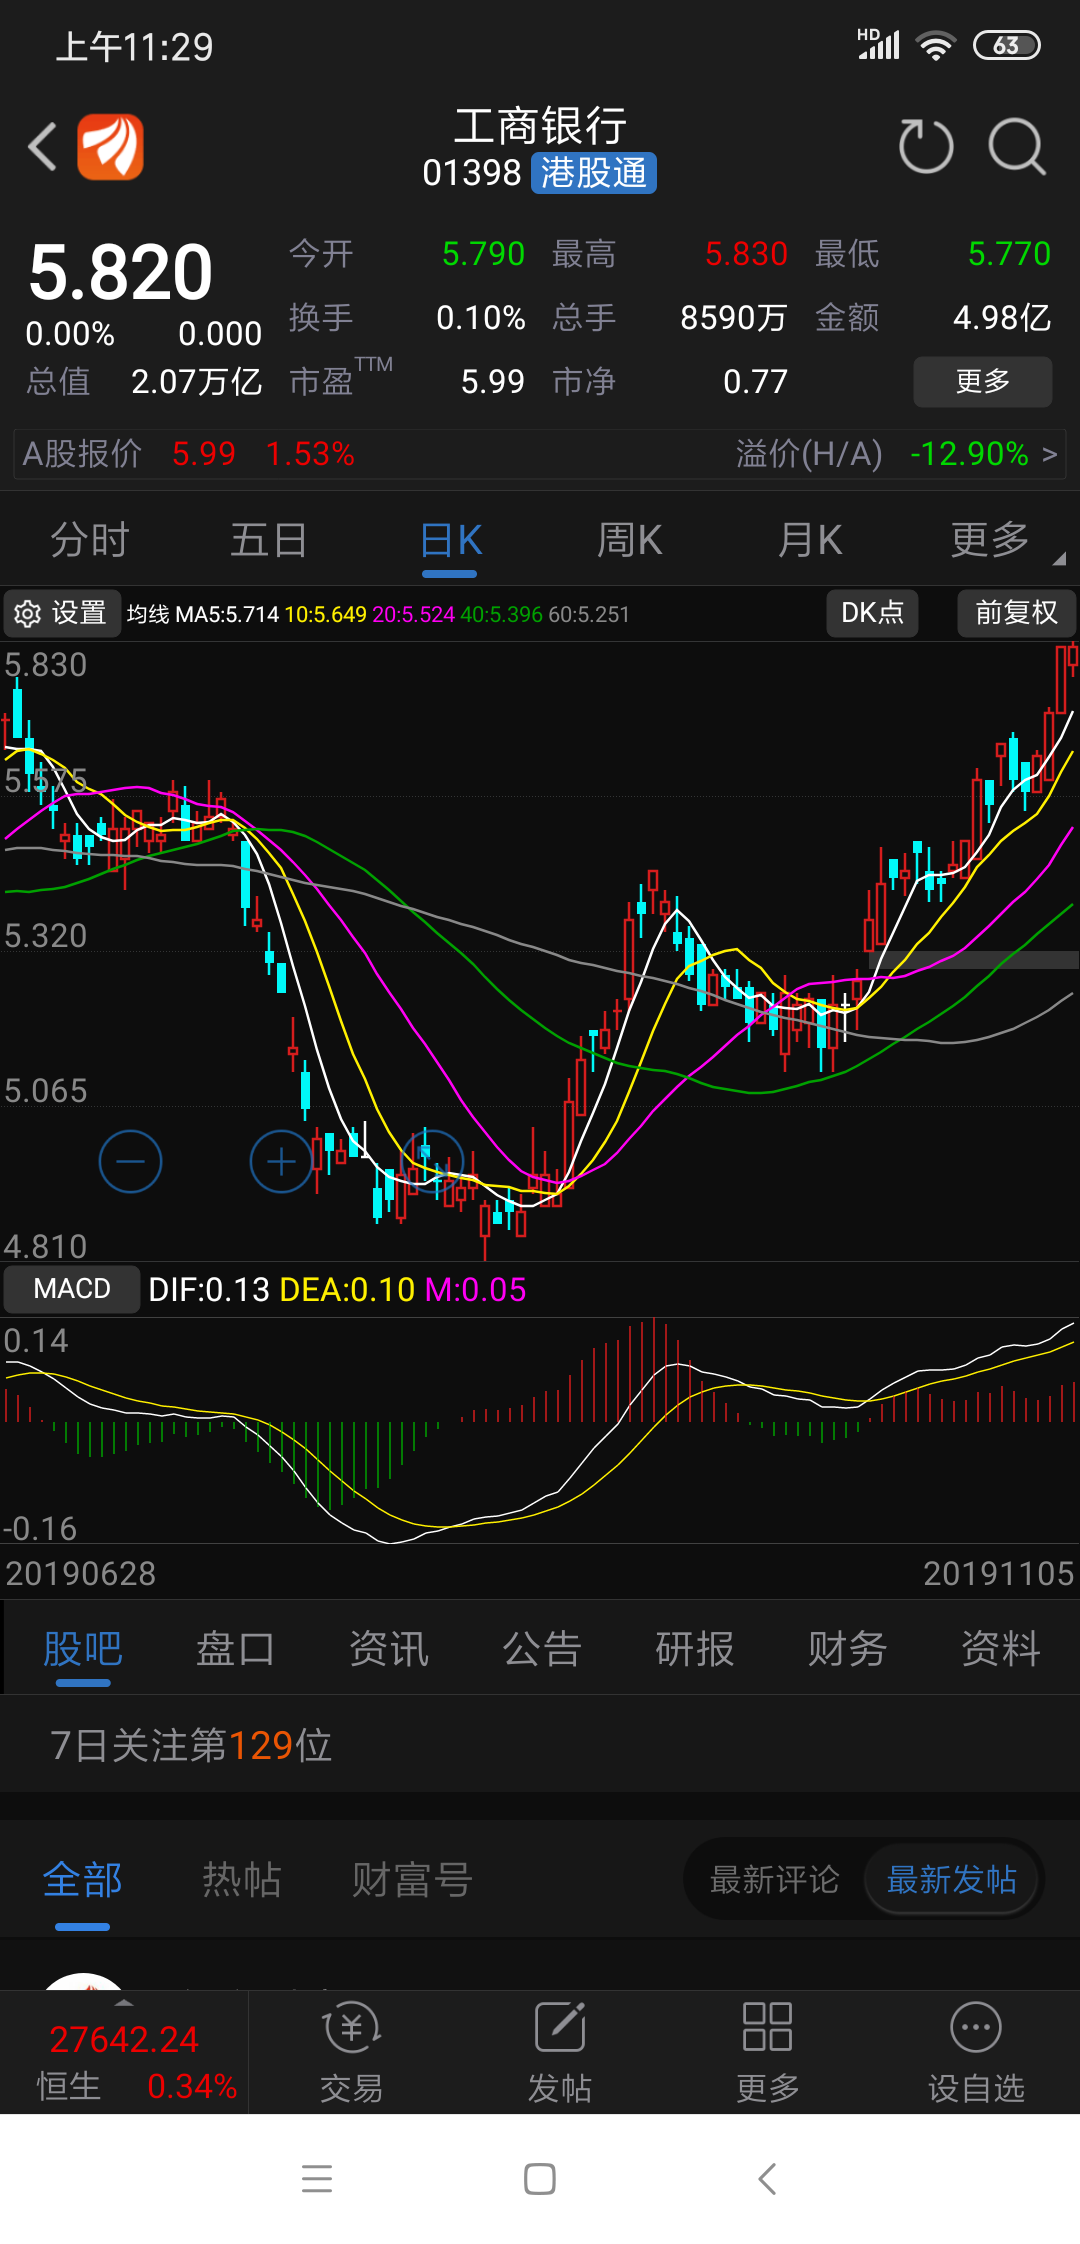Viewport: 1080px width, 2244px height.
Task: Select 最新发帖 sorting
Action: tap(952, 1880)
